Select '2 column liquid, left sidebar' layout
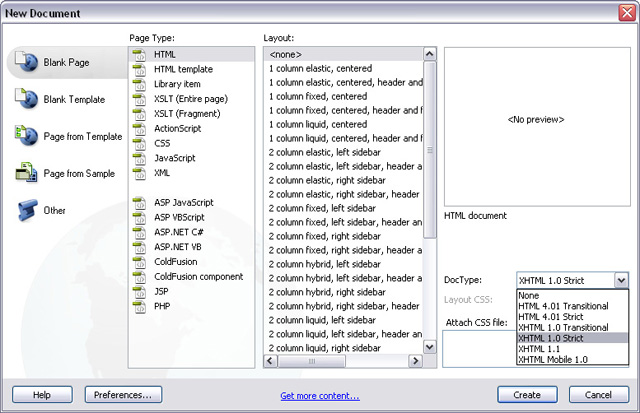 [x=344, y=320]
